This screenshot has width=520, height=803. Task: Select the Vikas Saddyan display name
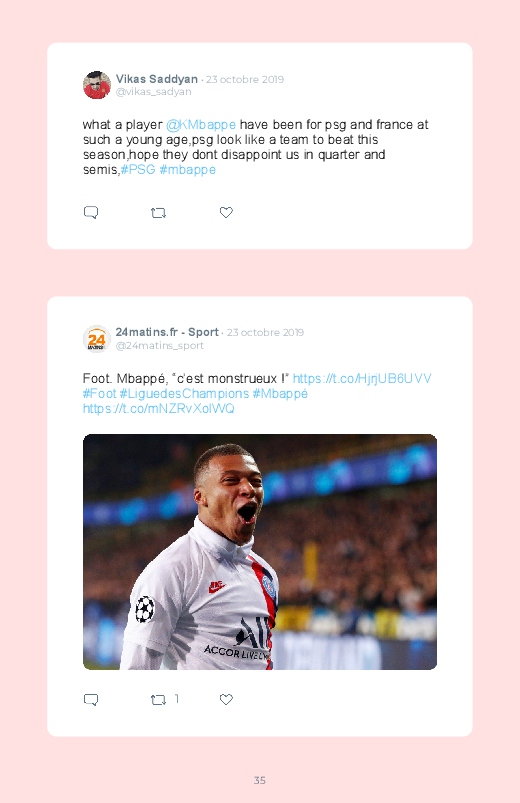click(x=157, y=79)
